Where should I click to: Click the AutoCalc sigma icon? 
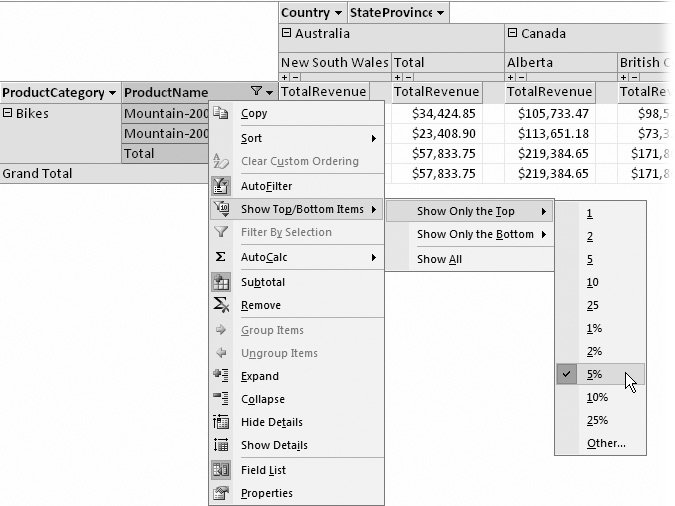coord(220,257)
